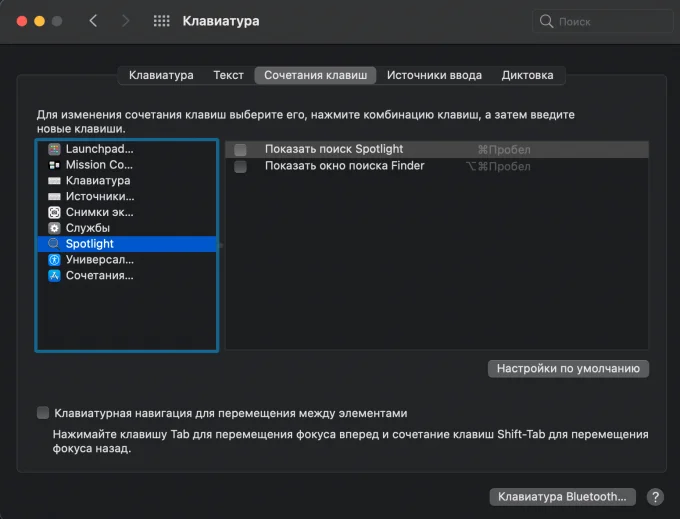Go back with the left chevron

click(93, 21)
